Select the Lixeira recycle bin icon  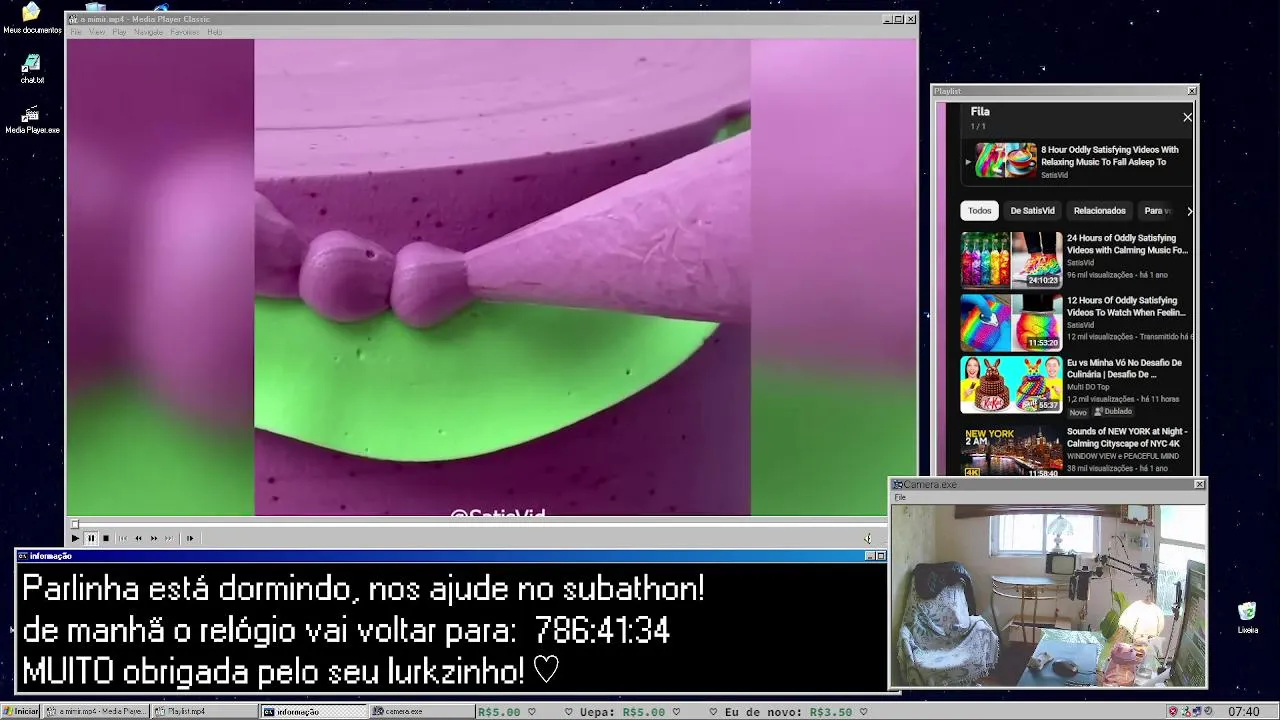point(1247,617)
